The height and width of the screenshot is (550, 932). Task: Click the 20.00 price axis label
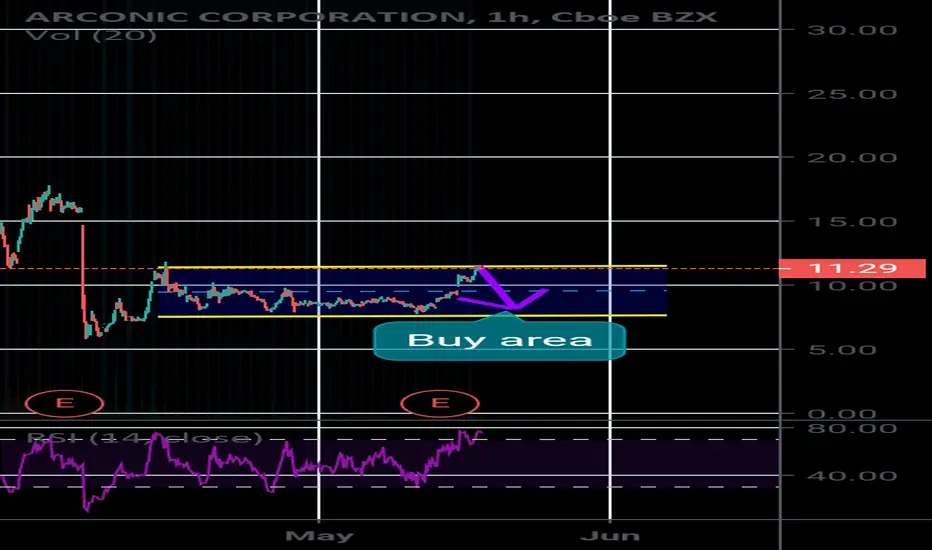(x=852, y=158)
